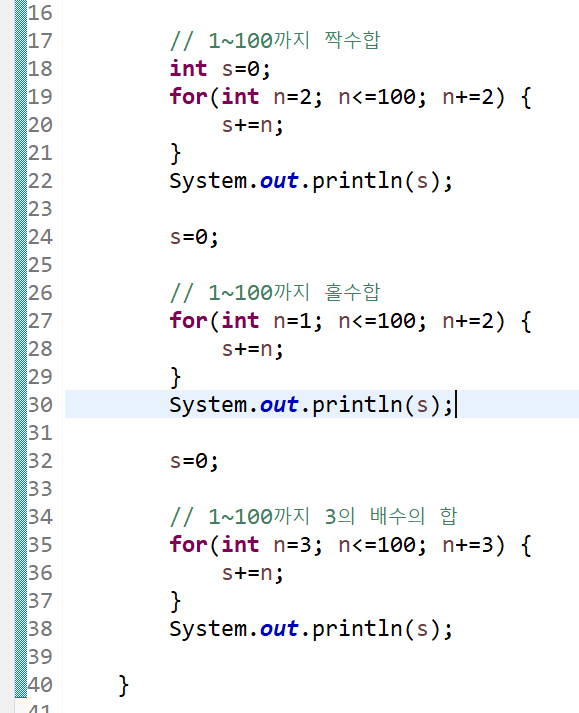Click the "out" field on line 22
This screenshot has height=713, width=579.
point(279,181)
